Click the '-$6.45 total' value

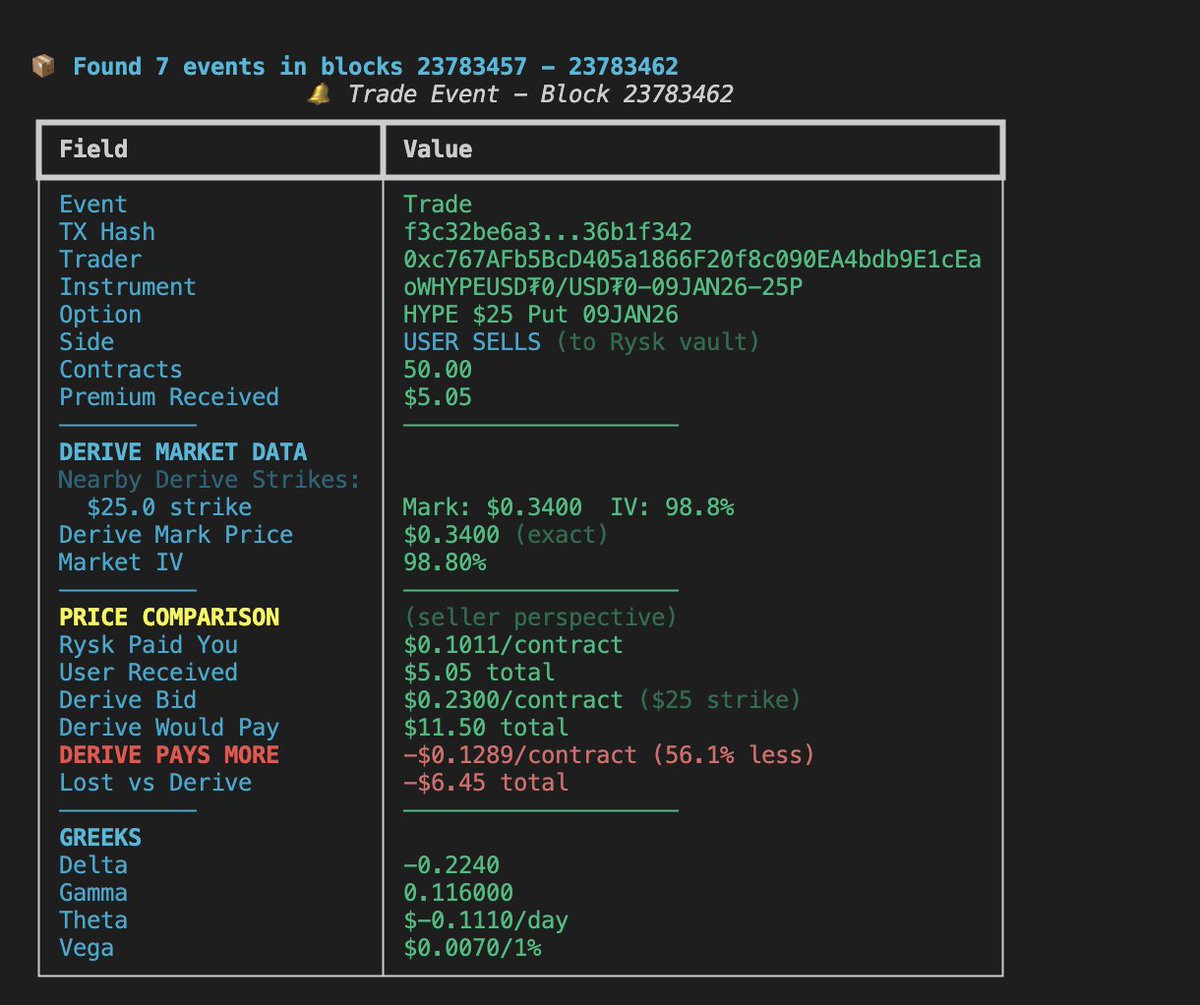tap(485, 782)
